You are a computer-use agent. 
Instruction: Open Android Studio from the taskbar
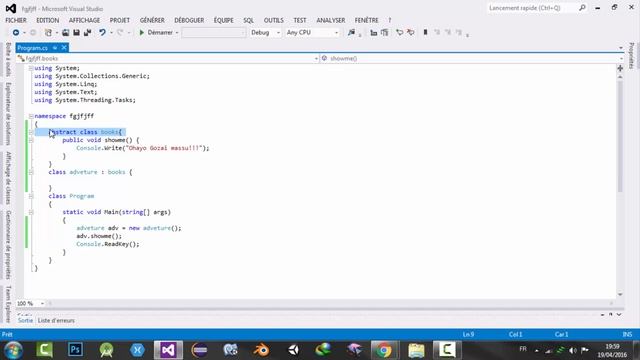pos(106,350)
